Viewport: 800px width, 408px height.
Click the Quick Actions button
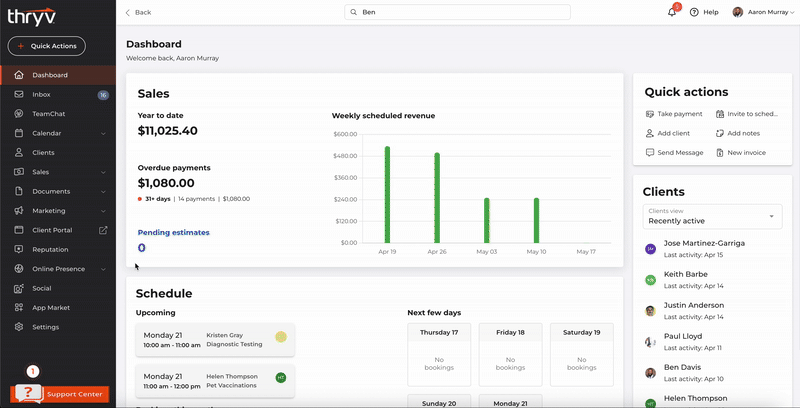46,46
